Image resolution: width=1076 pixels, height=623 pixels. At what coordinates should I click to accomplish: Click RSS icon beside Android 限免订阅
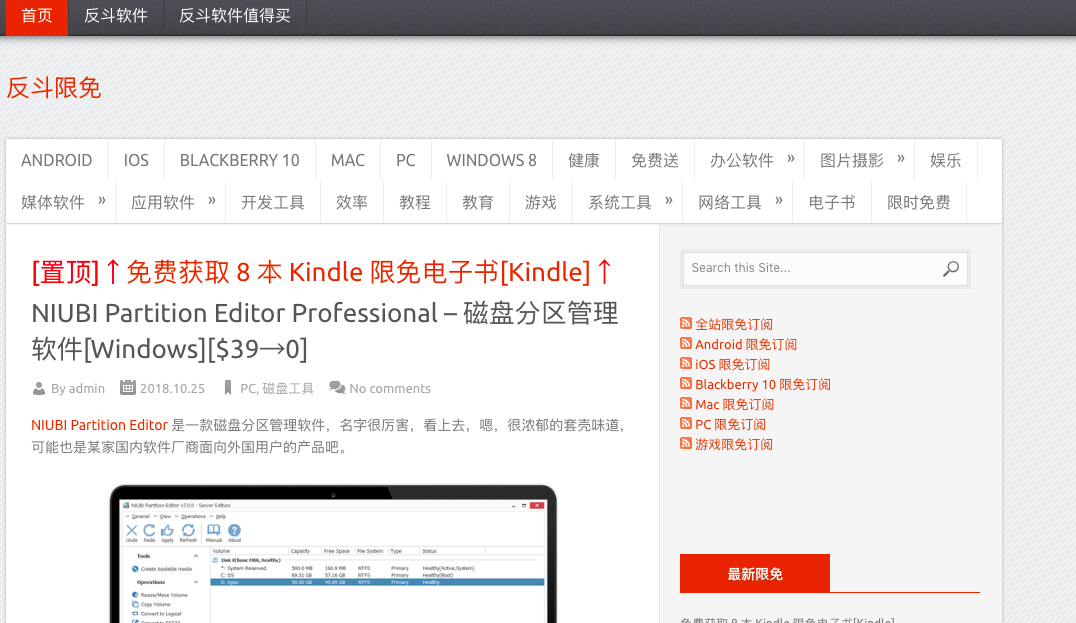pyautogui.click(x=686, y=343)
